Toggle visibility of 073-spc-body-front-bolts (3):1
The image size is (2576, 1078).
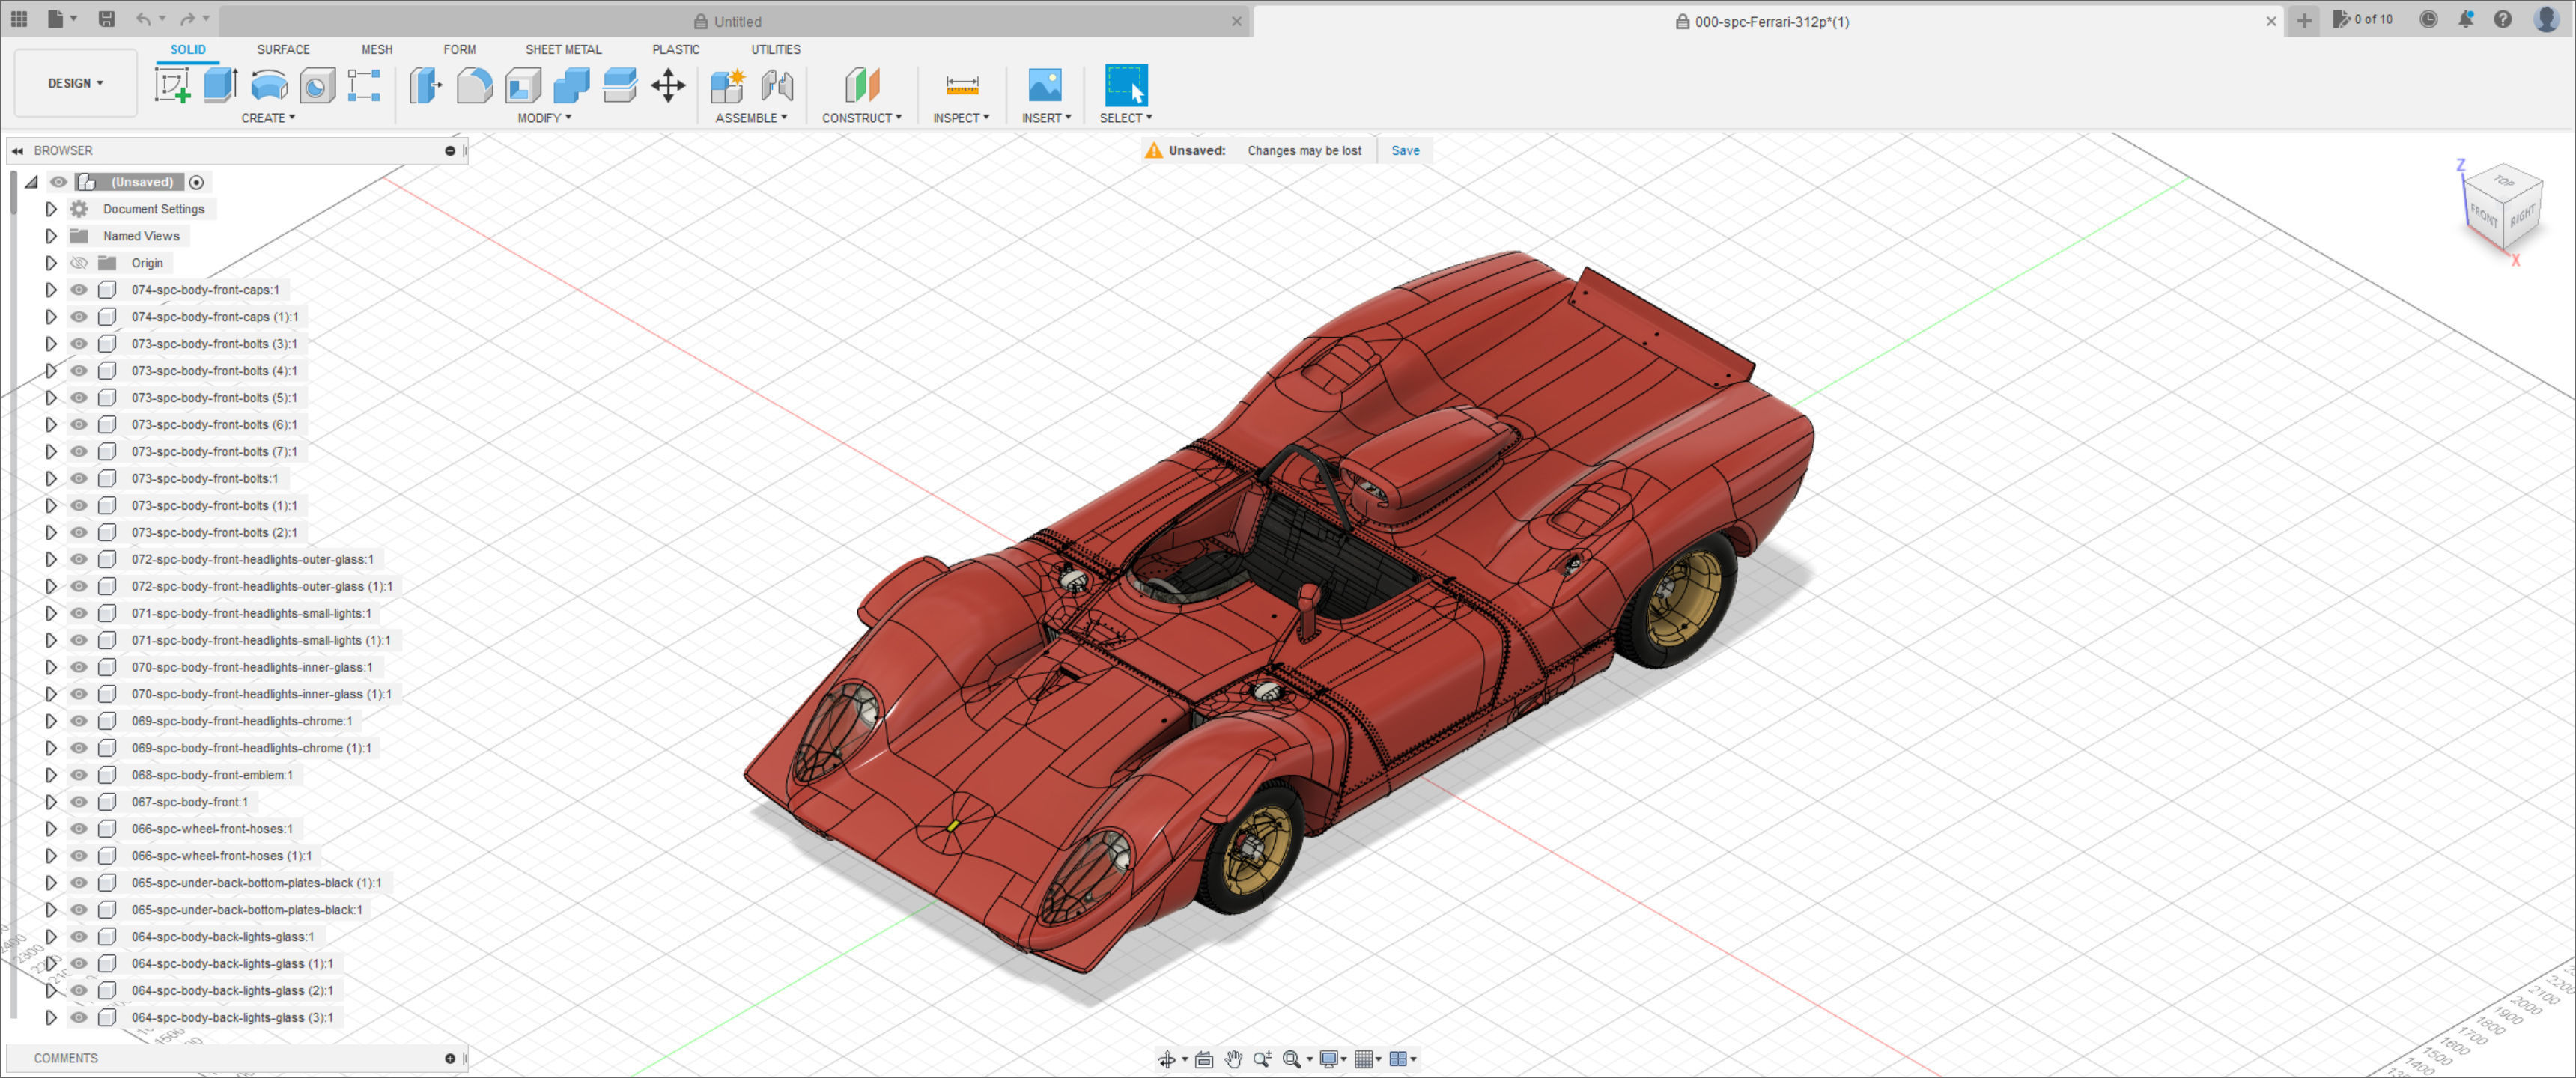79,344
